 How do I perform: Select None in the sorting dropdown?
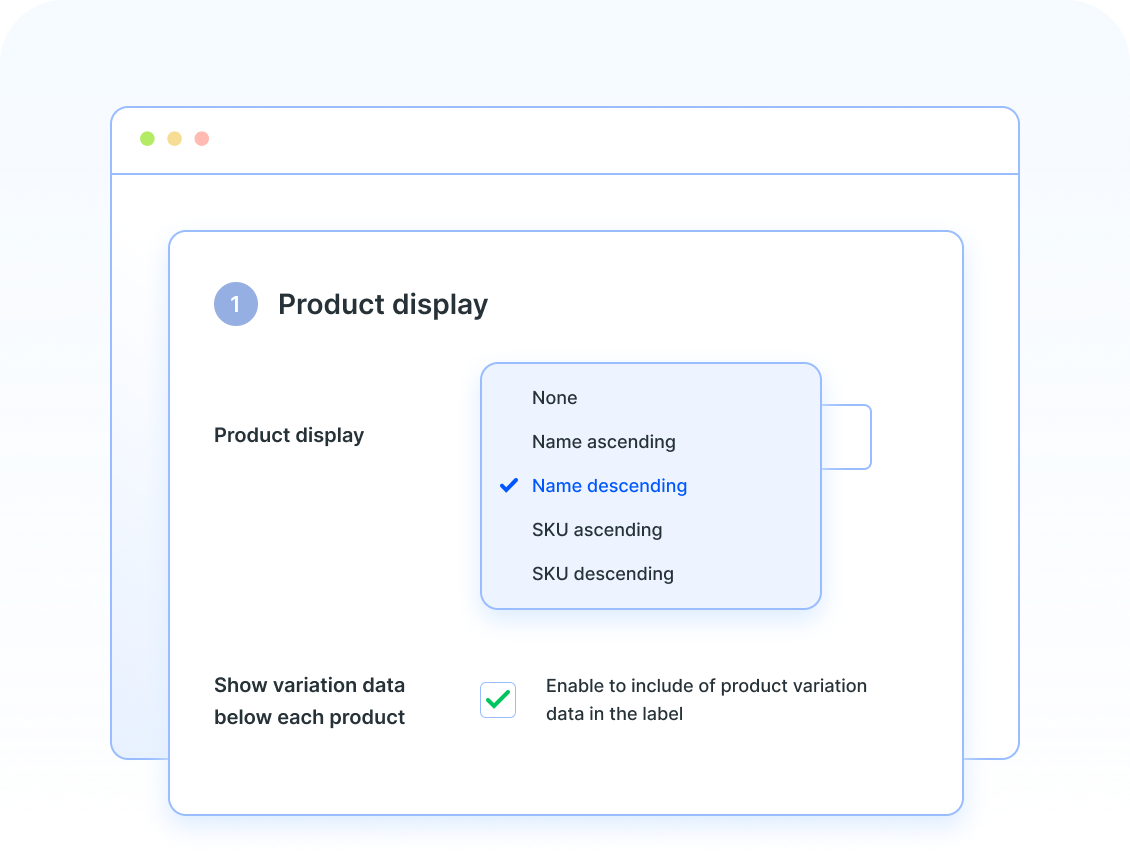point(554,398)
